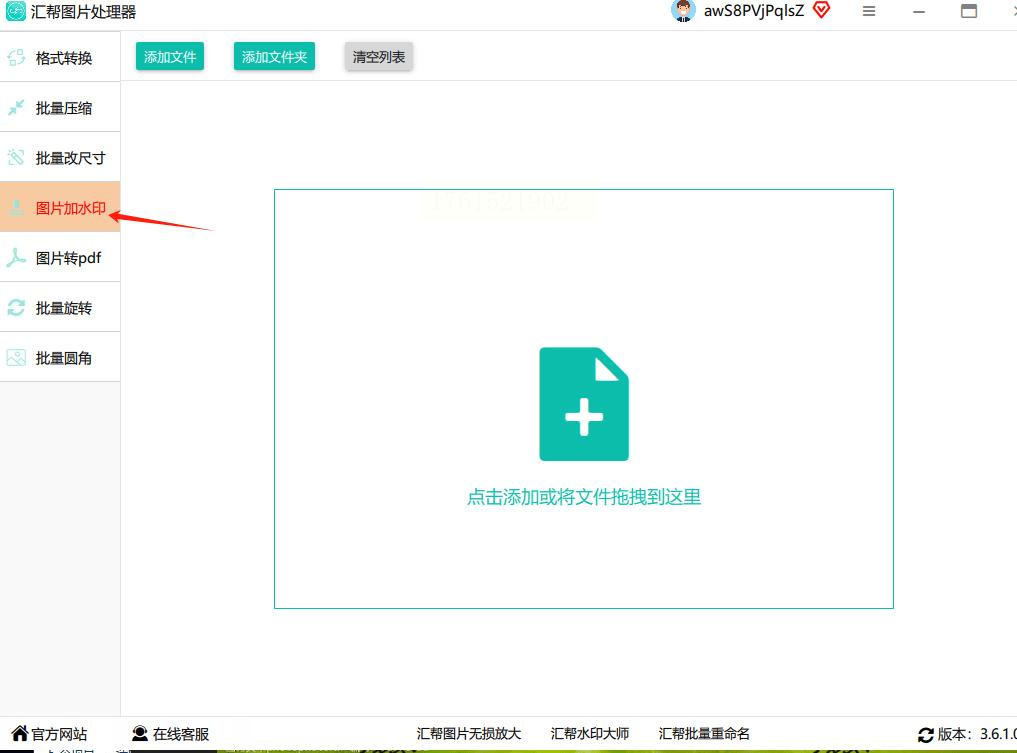The width and height of the screenshot is (1017, 753).
Task: Select the 批量改尺寸 tab
Action: click(60, 158)
